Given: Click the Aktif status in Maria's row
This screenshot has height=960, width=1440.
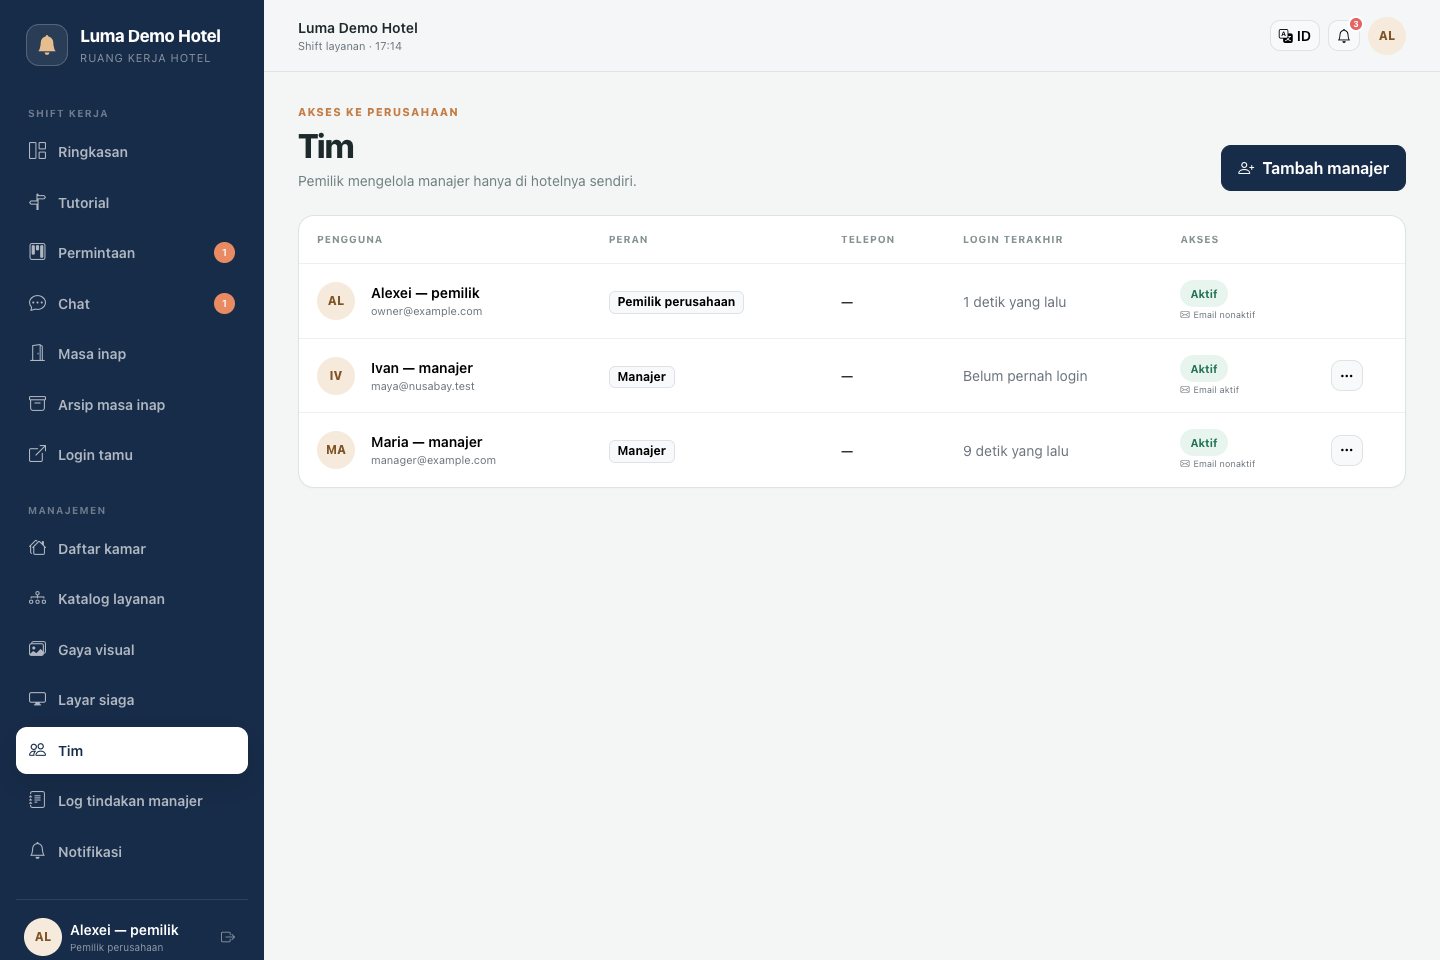Looking at the screenshot, I should 1204,443.
